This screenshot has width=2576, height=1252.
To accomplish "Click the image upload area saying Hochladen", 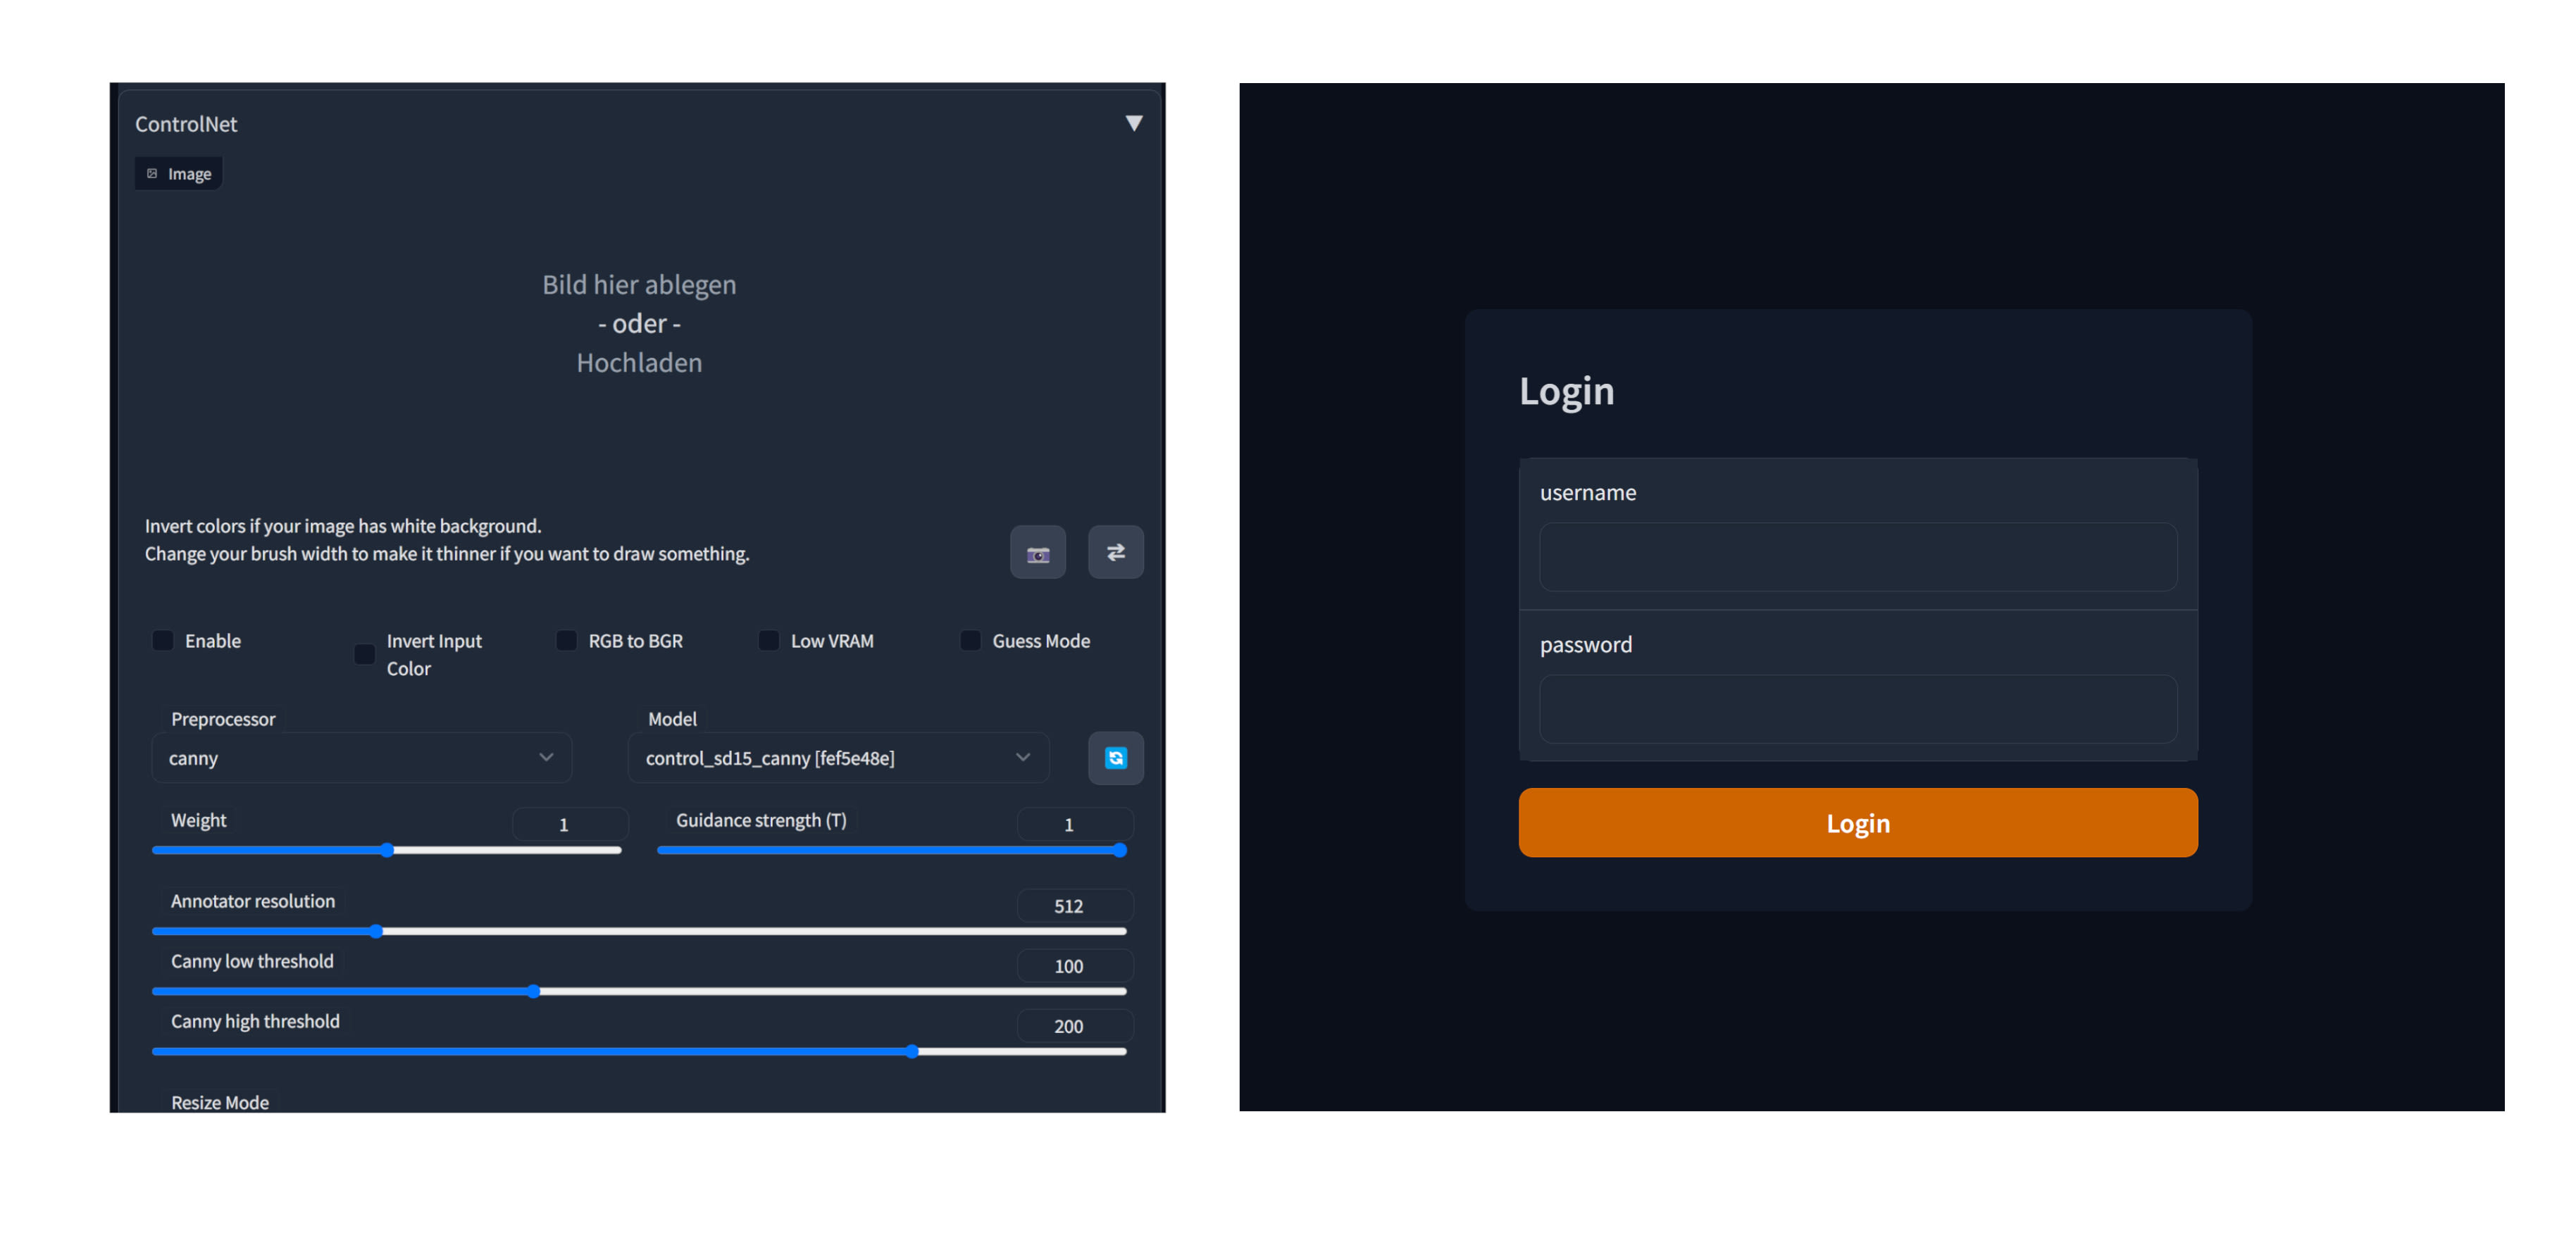I will [x=639, y=362].
